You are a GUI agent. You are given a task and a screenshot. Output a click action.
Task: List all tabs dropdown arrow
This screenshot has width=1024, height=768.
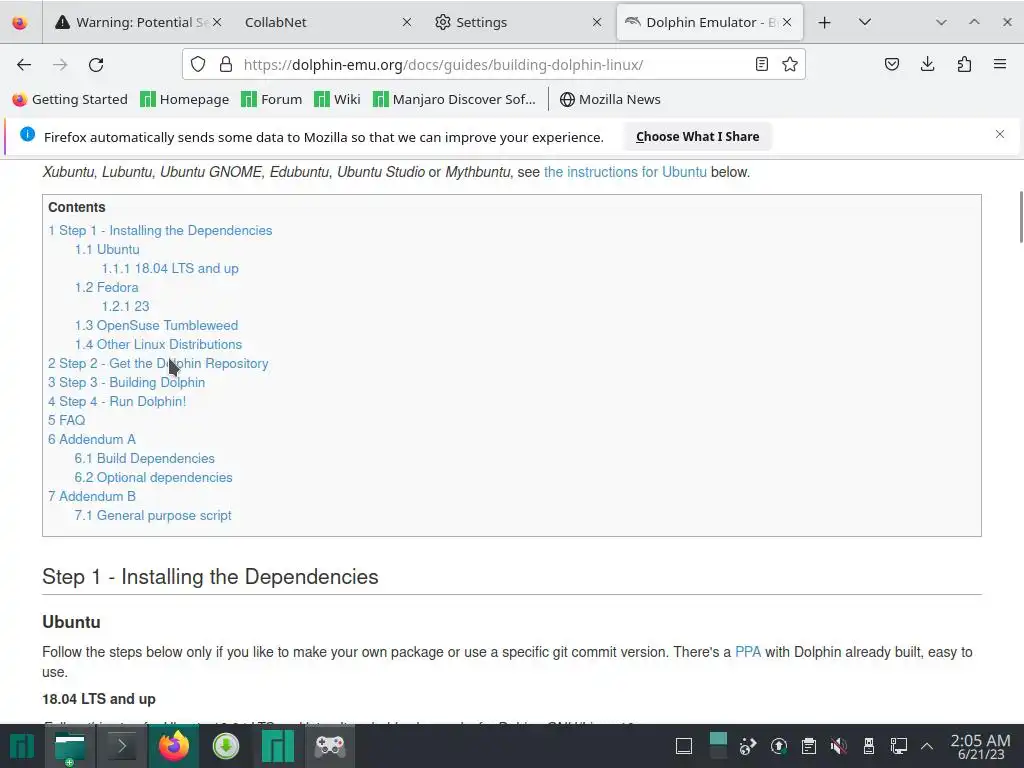[x=865, y=22]
